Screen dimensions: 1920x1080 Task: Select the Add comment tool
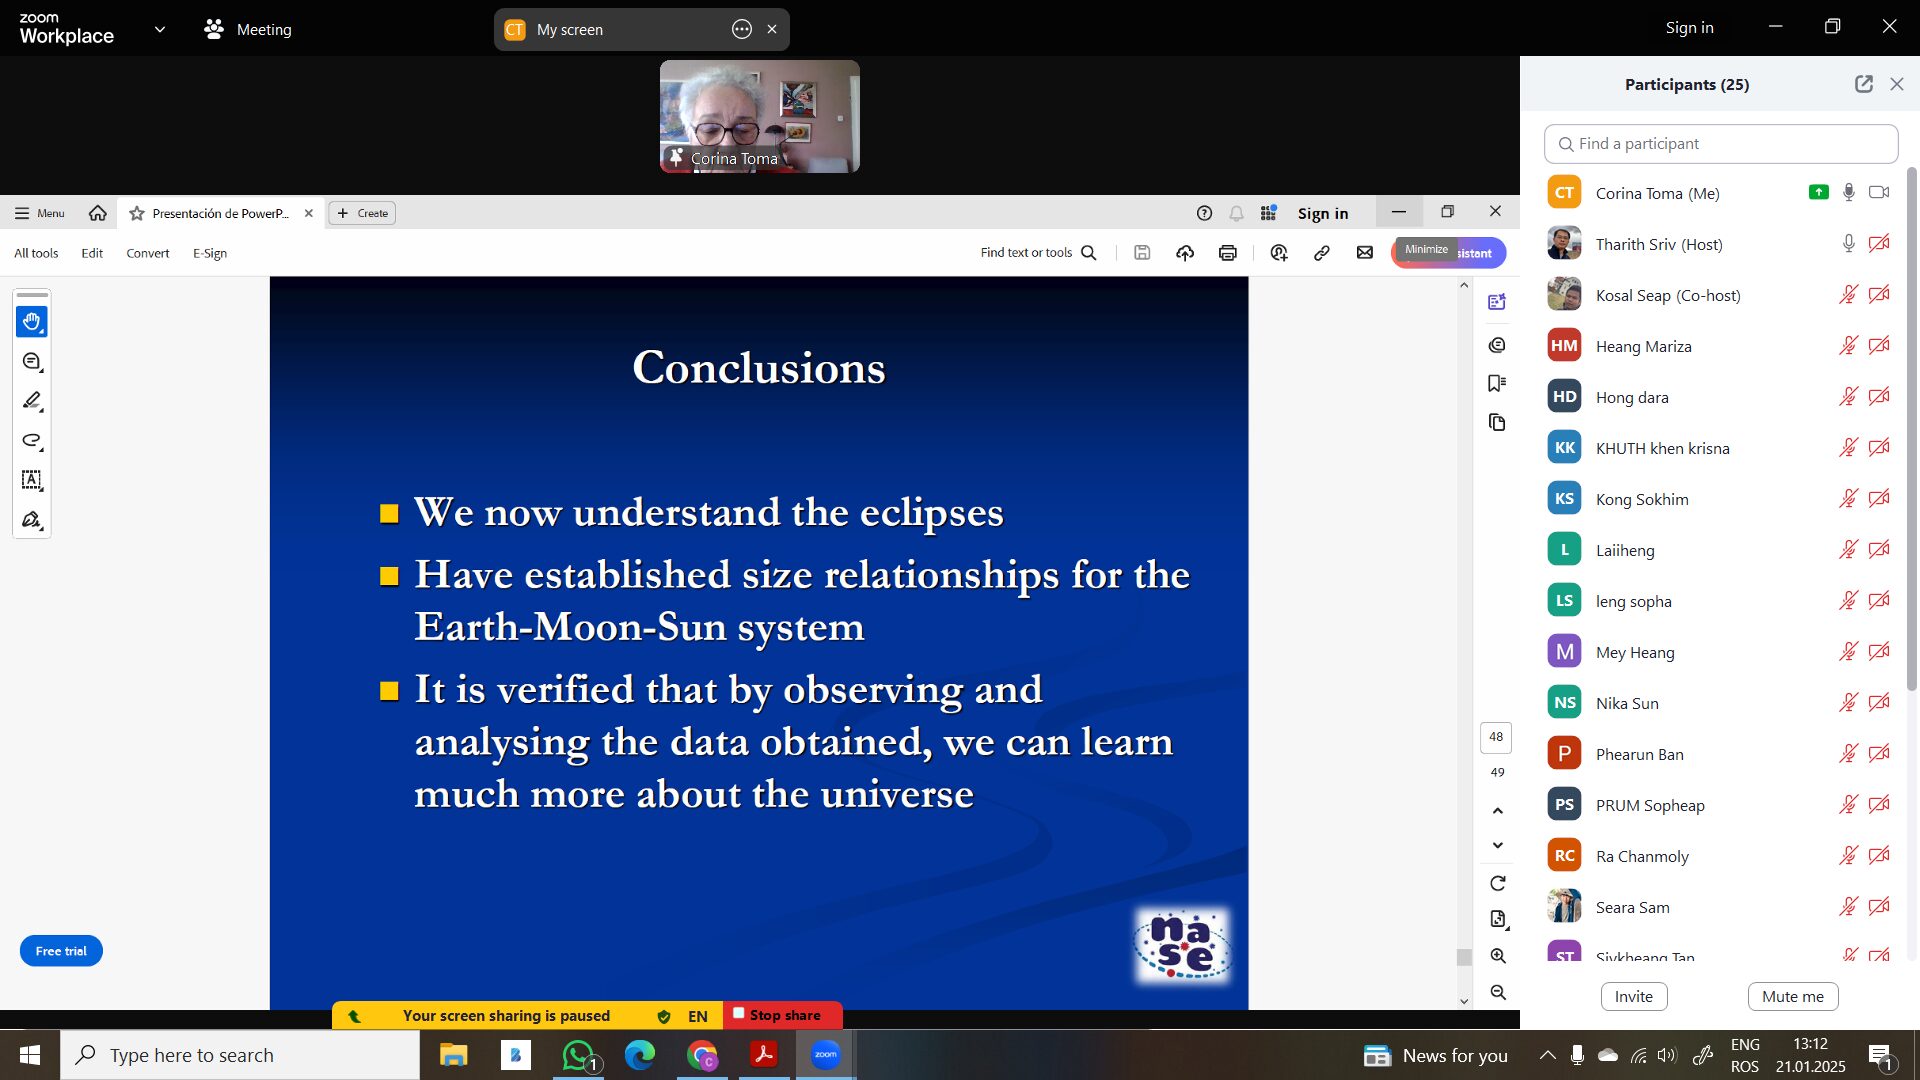click(x=32, y=362)
